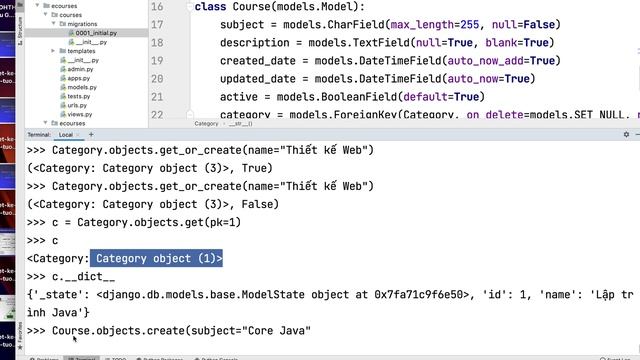This screenshot has height=360, width=640.
Task: Click the highlighted 'Category object (1)>' text
Action: pos(157,258)
